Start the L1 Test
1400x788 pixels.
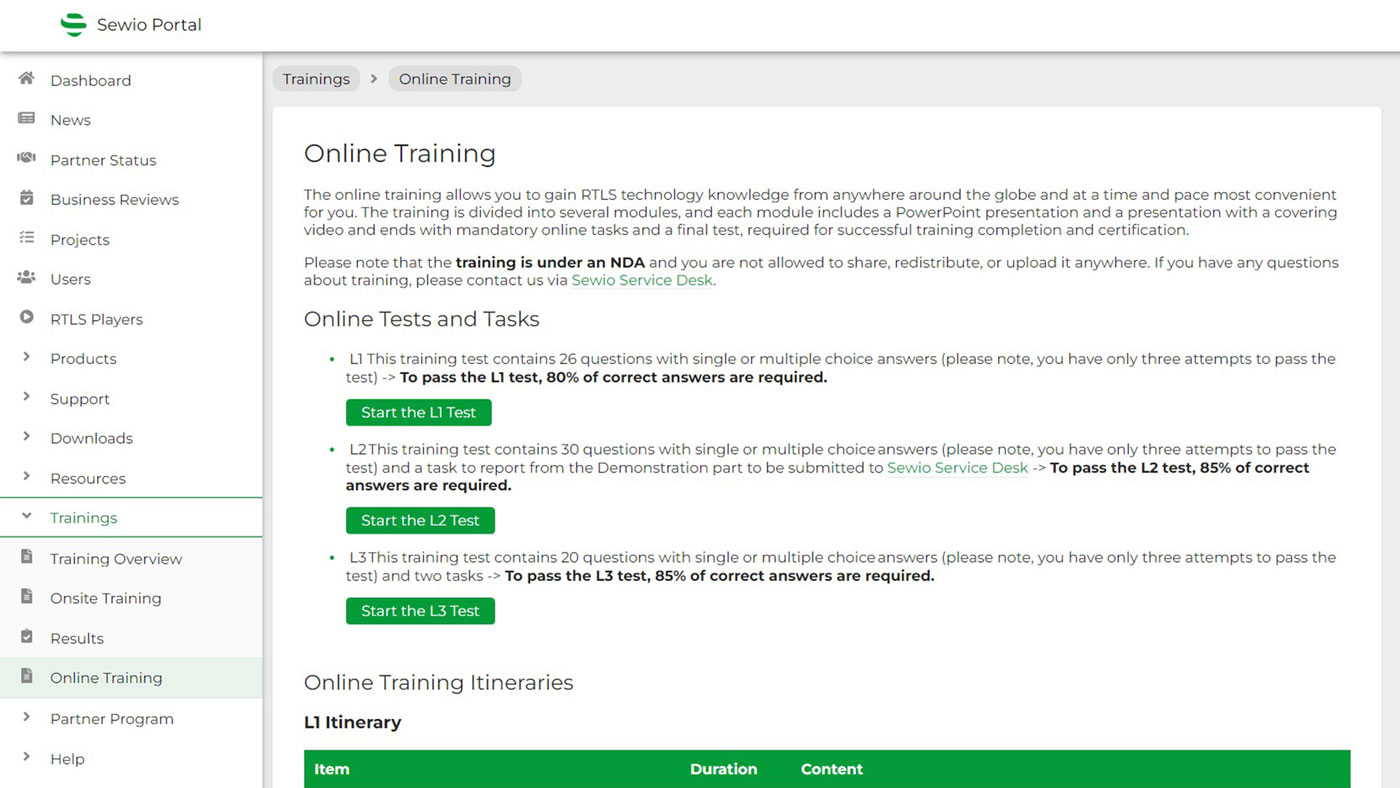click(x=418, y=412)
